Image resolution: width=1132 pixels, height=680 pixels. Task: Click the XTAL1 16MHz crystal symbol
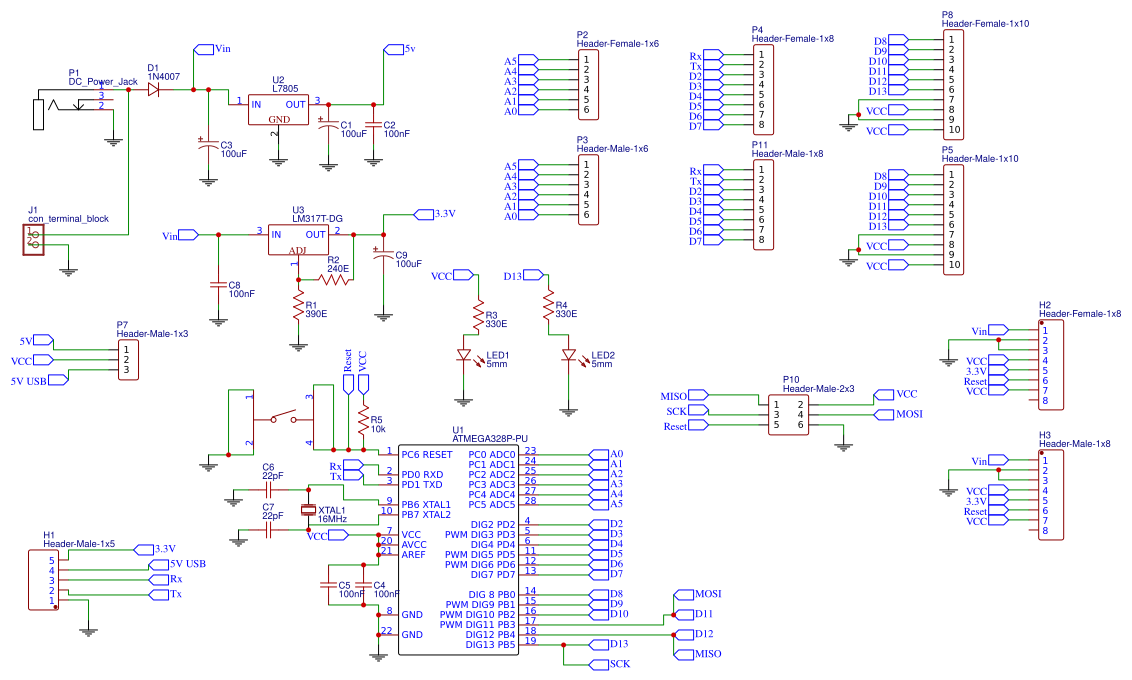(309, 510)
